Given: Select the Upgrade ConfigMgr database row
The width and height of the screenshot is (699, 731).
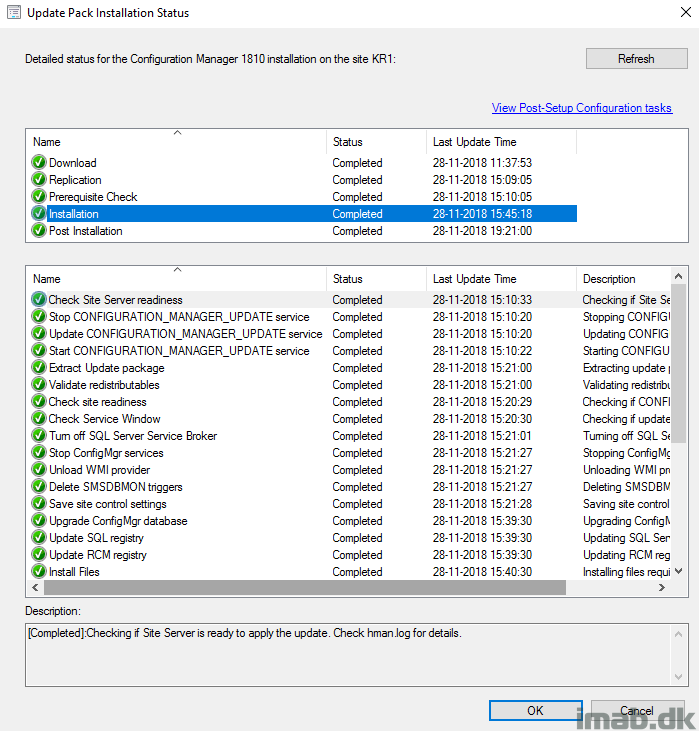Looking at the screenshot, I should 349,521.
